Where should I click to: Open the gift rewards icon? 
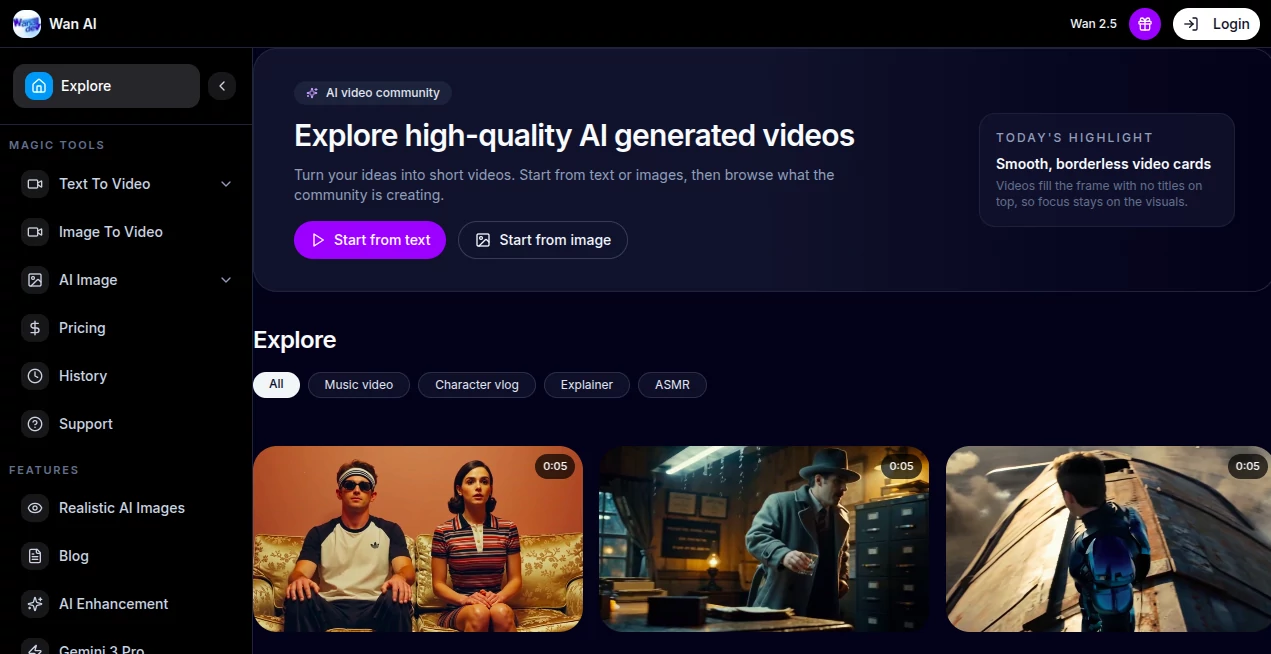(1144, 23)
